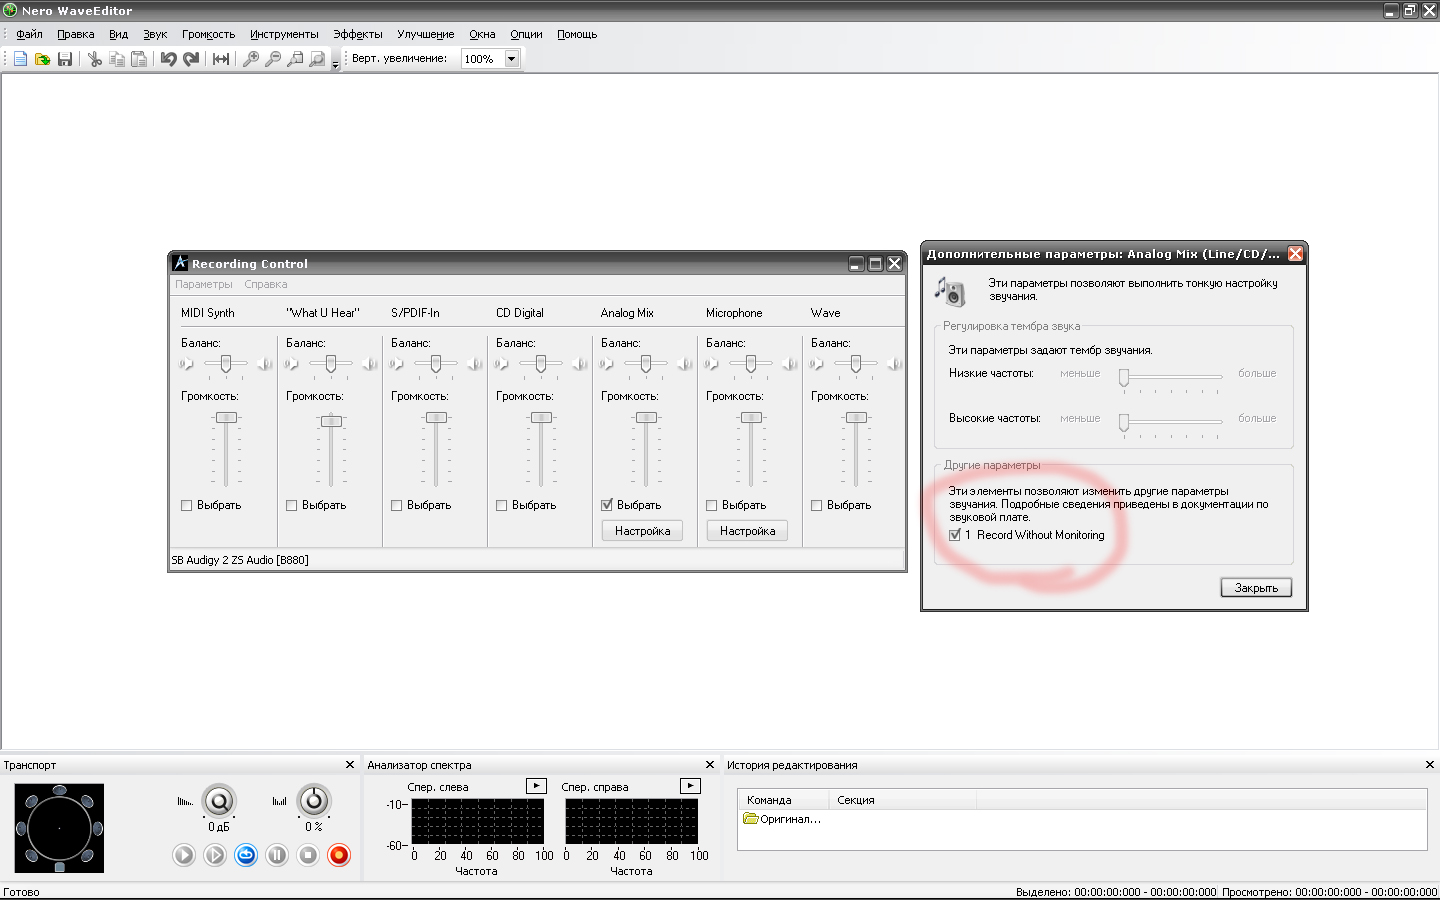Viewport: 1440px width, 900px height.
Task: Select all with the double-arrow toolbar icon
Action: coord(221,59)
